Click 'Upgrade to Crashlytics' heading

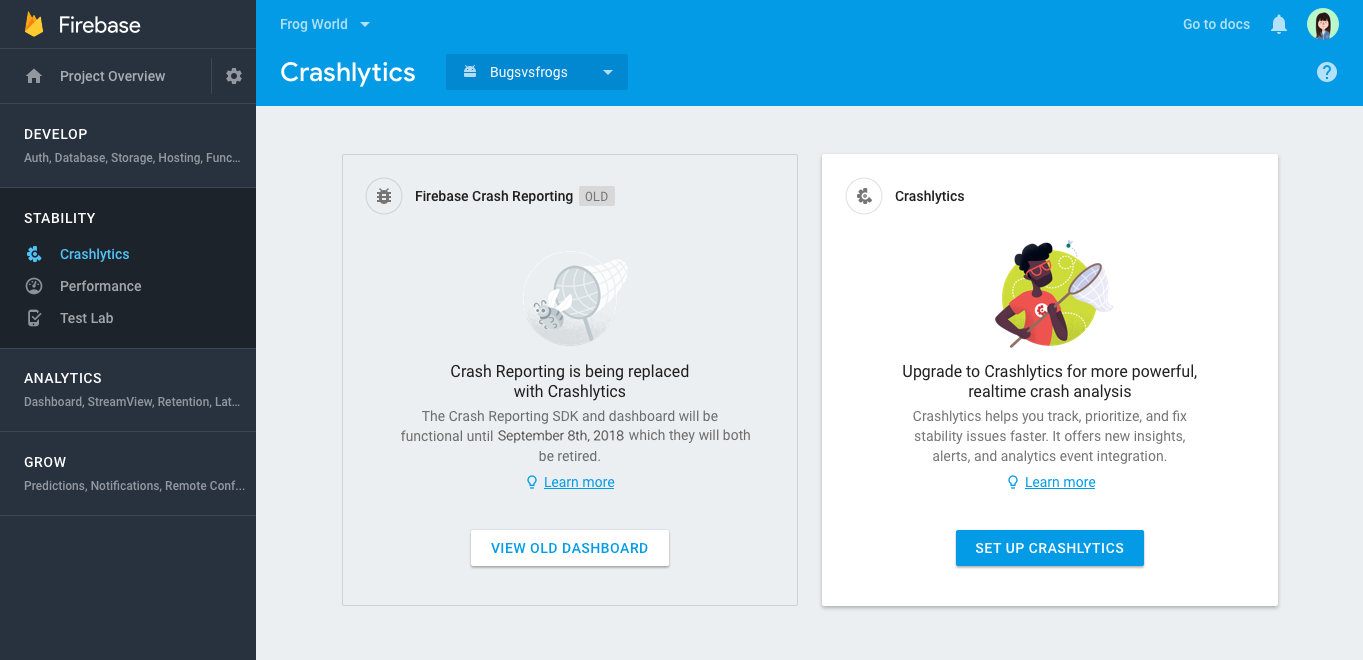tap(1050, 381)
